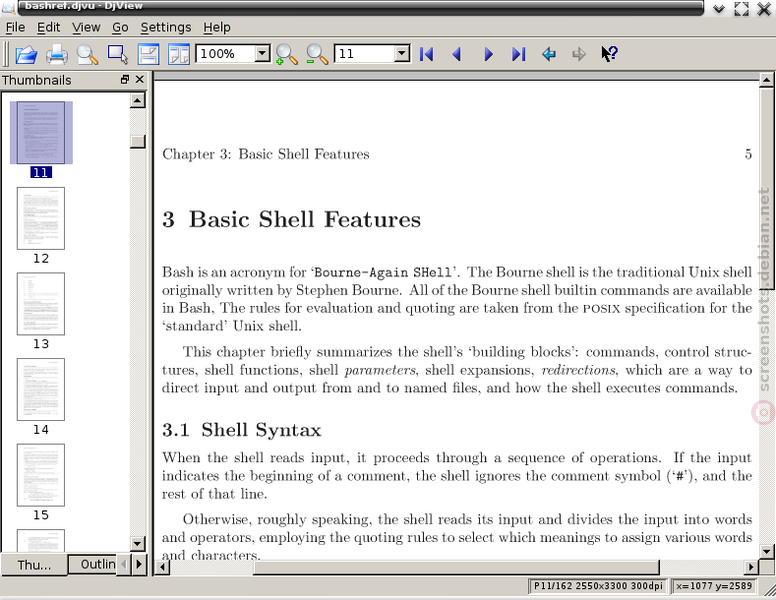The height and width of the screenshot is (600, 776).
Task: Select page 12 thumbnail
Action: pyautogui.click(x=41, y=218)
